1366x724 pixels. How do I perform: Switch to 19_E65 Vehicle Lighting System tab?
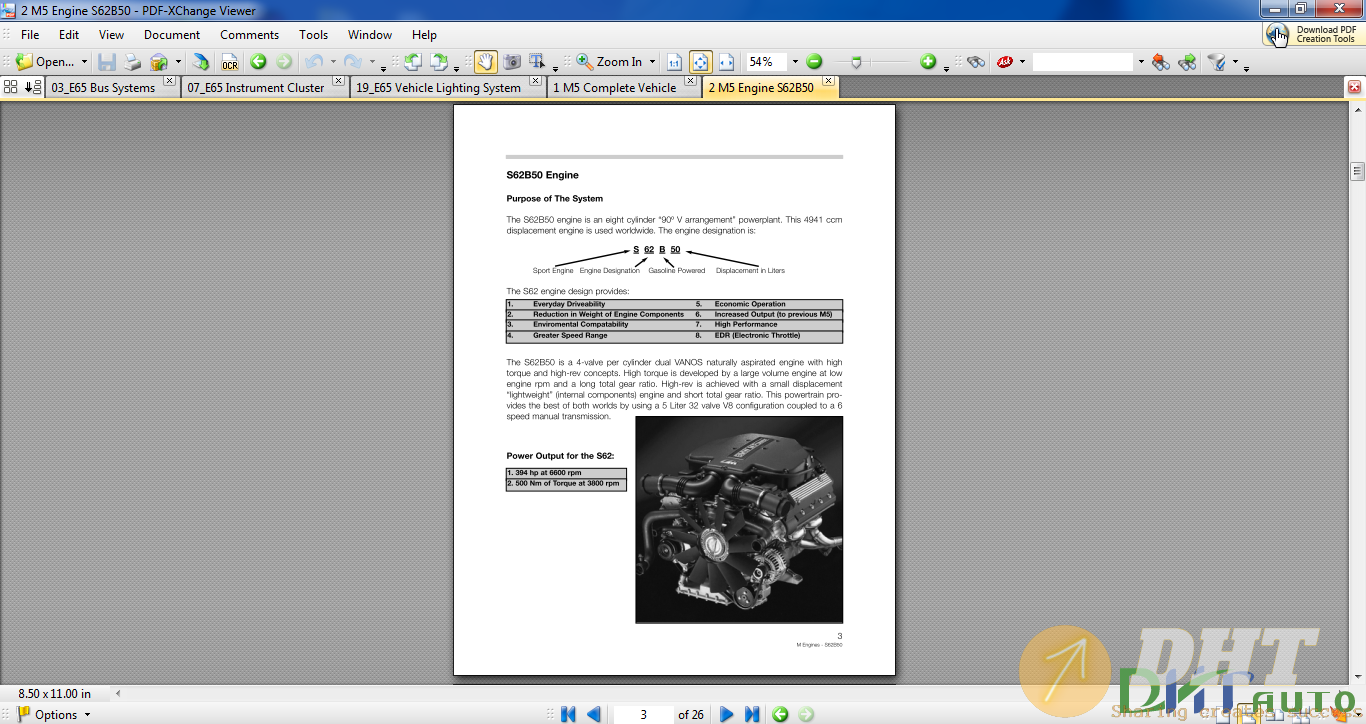(x=438, y=88)
